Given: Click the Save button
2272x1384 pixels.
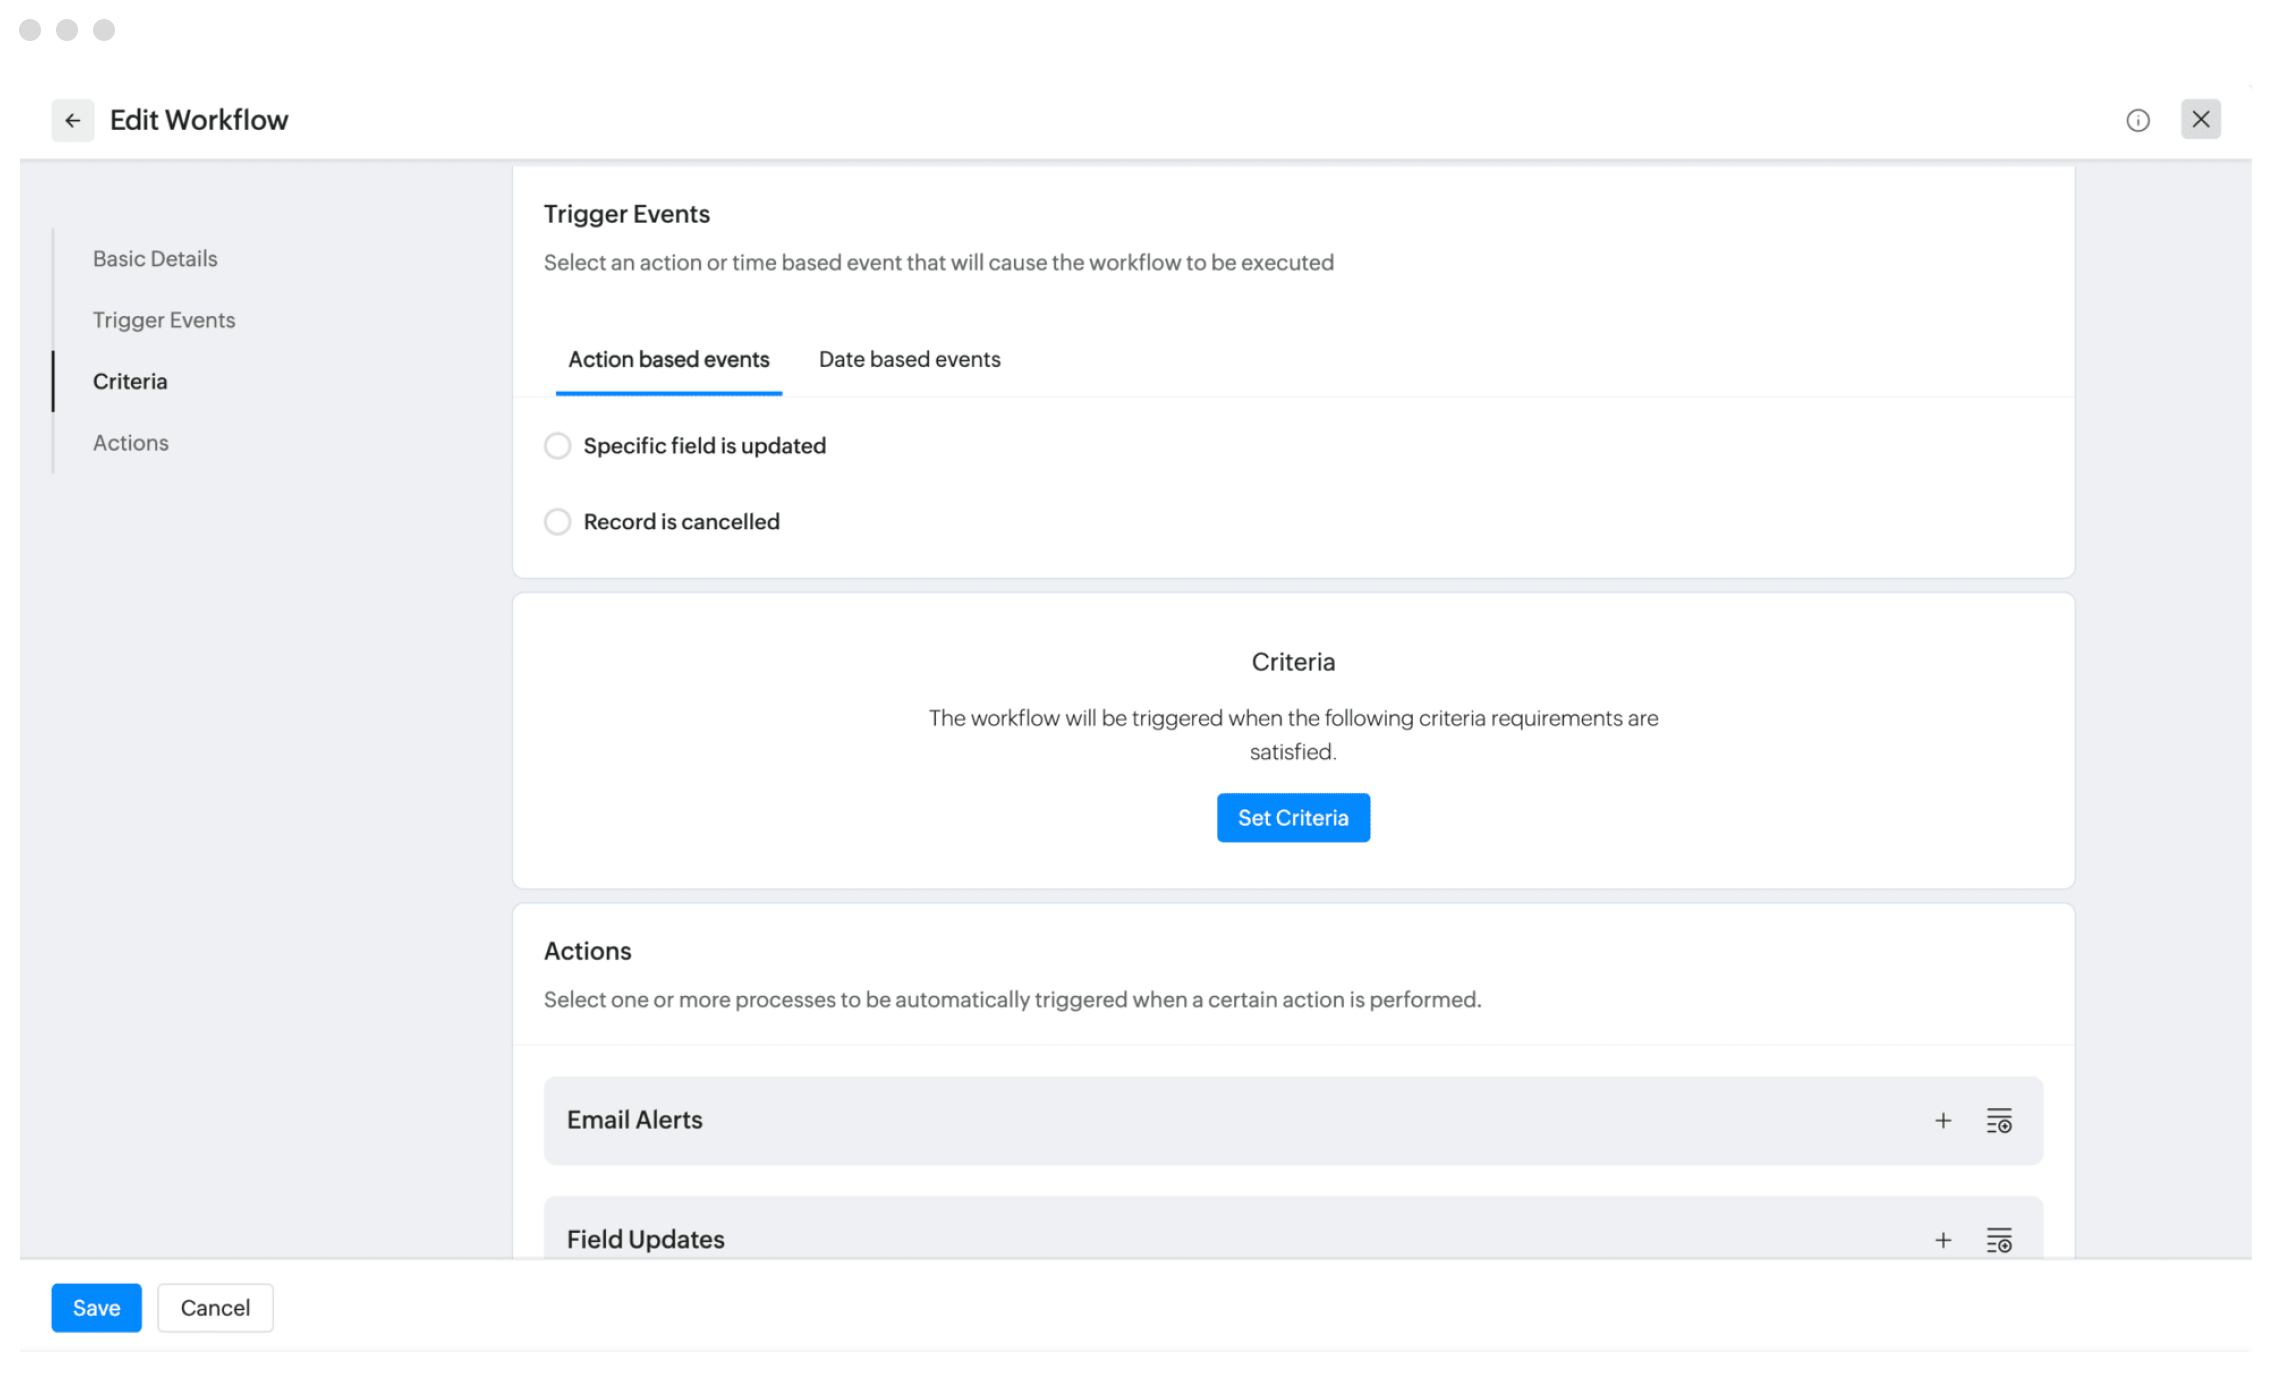Looking at the screenshot, I should click(96, 1306).
